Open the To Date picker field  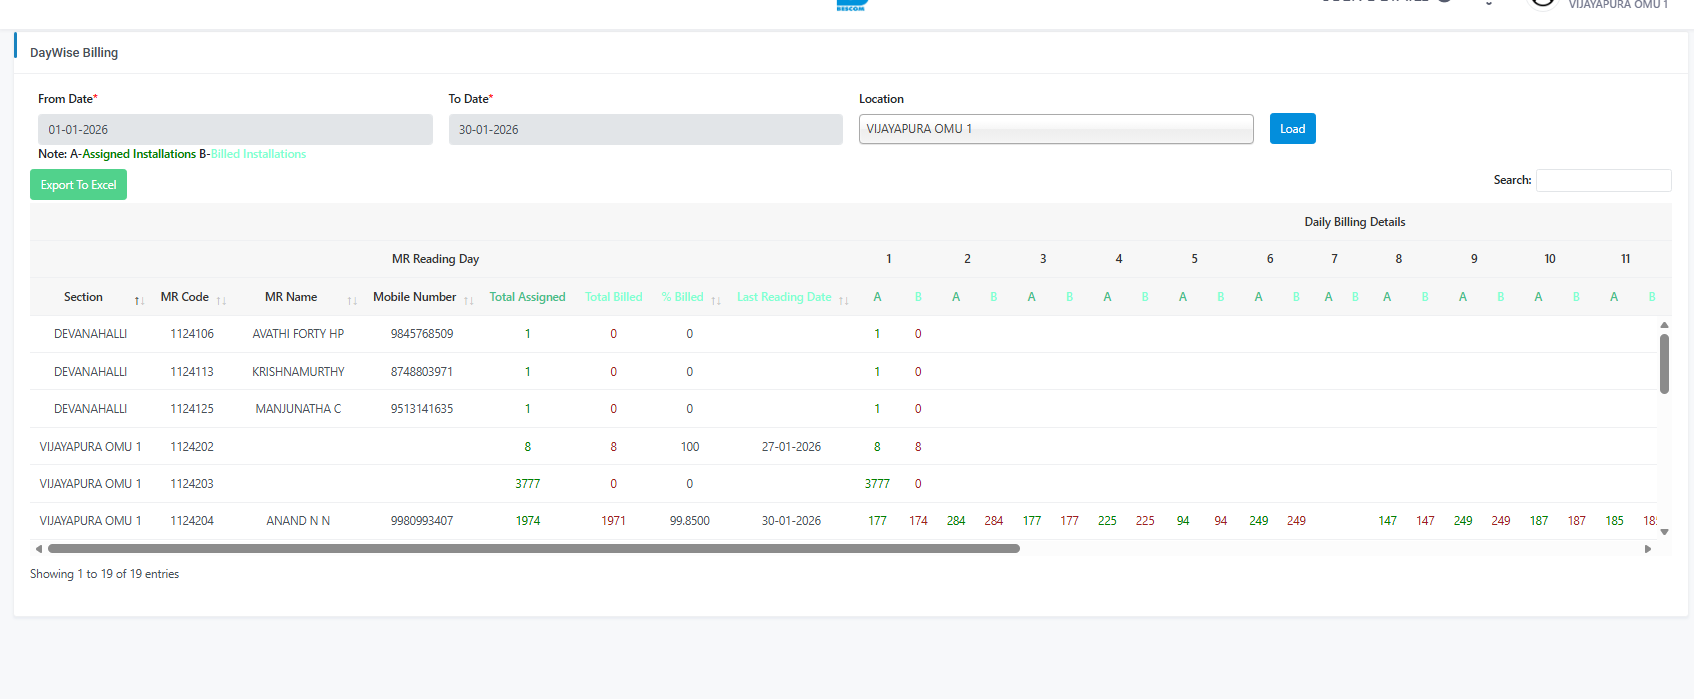pos(645,130)
